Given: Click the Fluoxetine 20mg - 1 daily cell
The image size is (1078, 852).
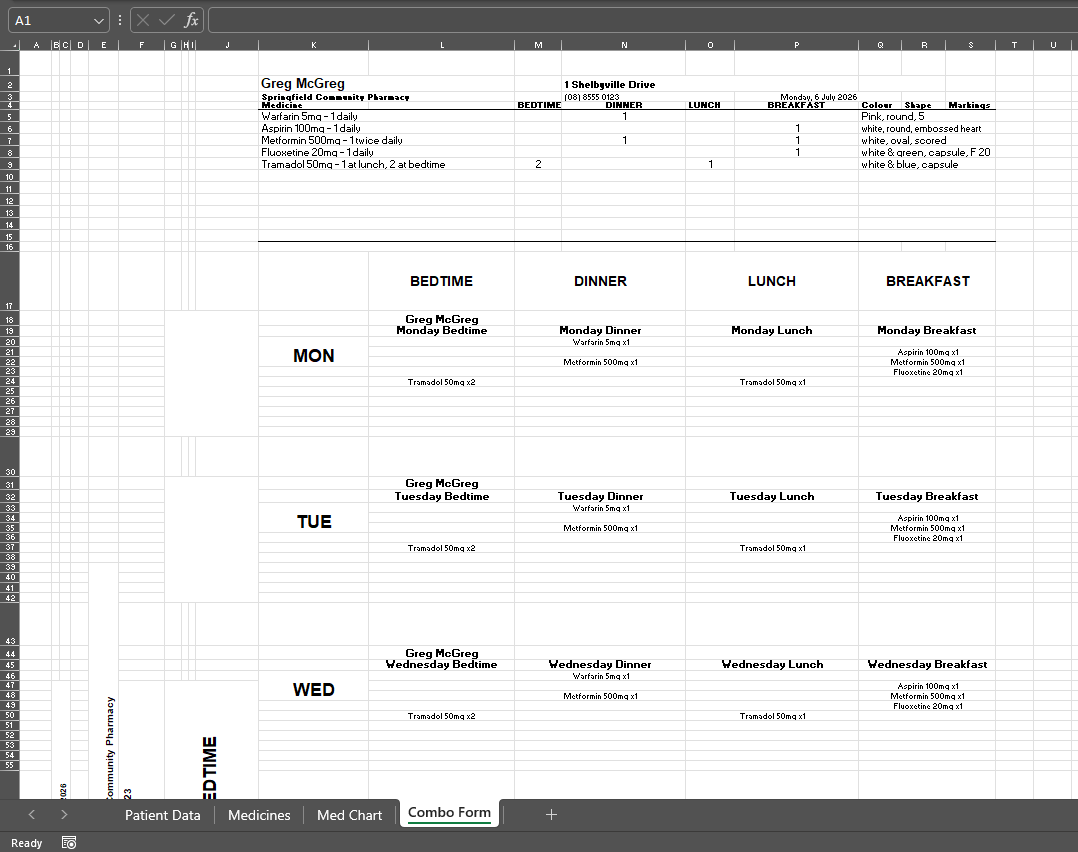Looking at the screenshot, I should point(318,153).
